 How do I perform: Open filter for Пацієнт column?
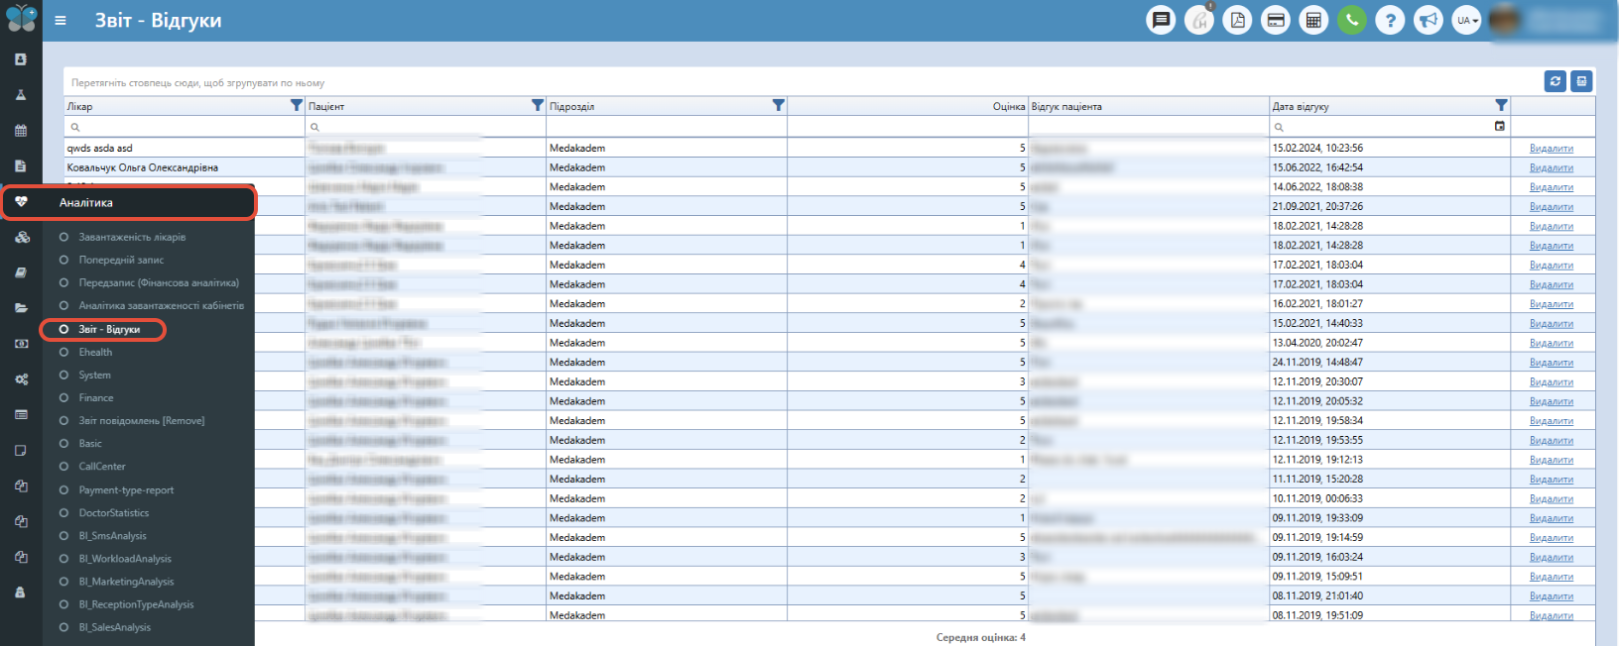(x=537, y=105)
